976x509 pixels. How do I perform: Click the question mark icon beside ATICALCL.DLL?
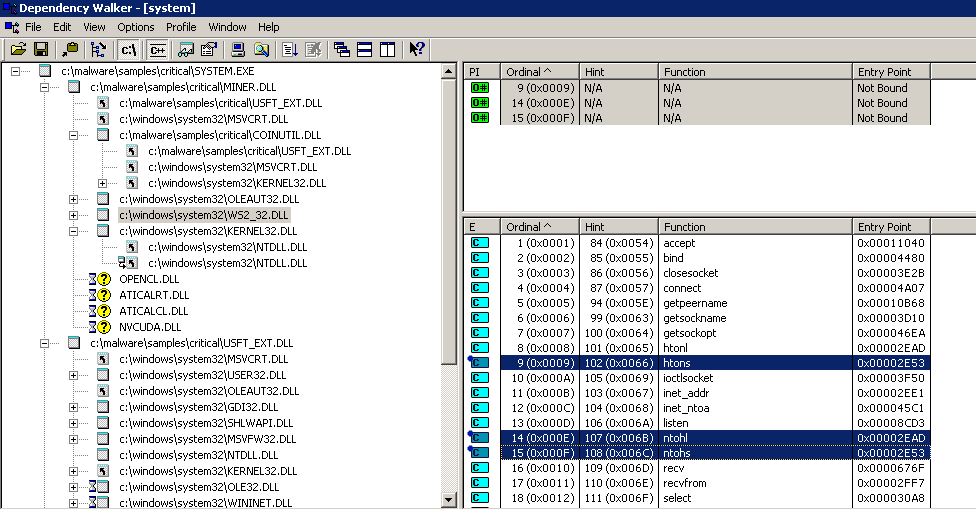coord(104,311)
